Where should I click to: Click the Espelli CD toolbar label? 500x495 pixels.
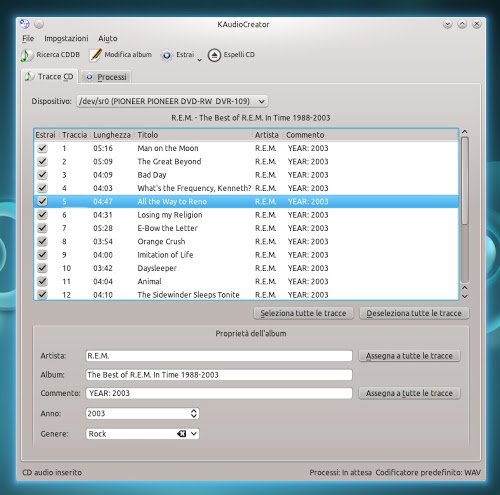pos(239,55)
